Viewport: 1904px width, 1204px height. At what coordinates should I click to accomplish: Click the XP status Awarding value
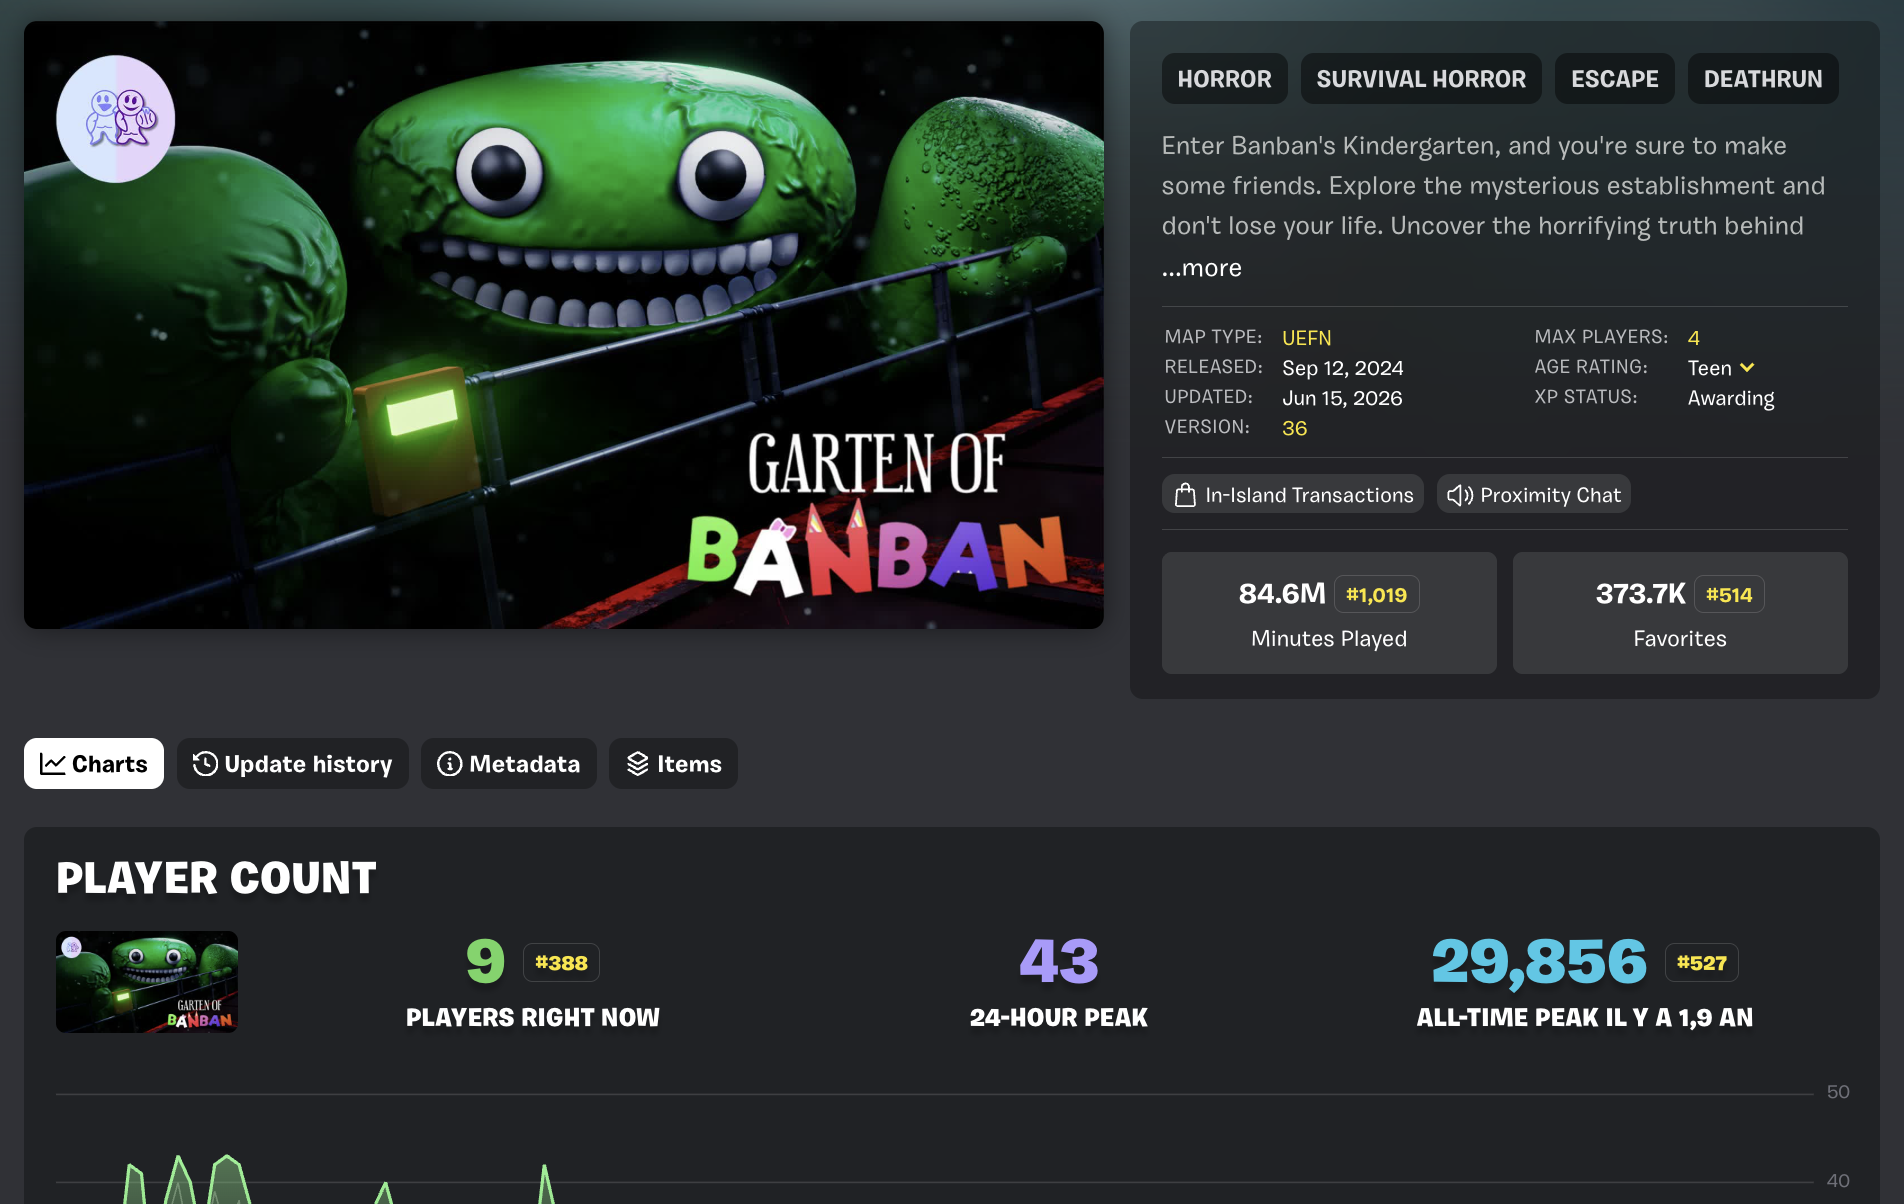click(x=1731, y=398)
